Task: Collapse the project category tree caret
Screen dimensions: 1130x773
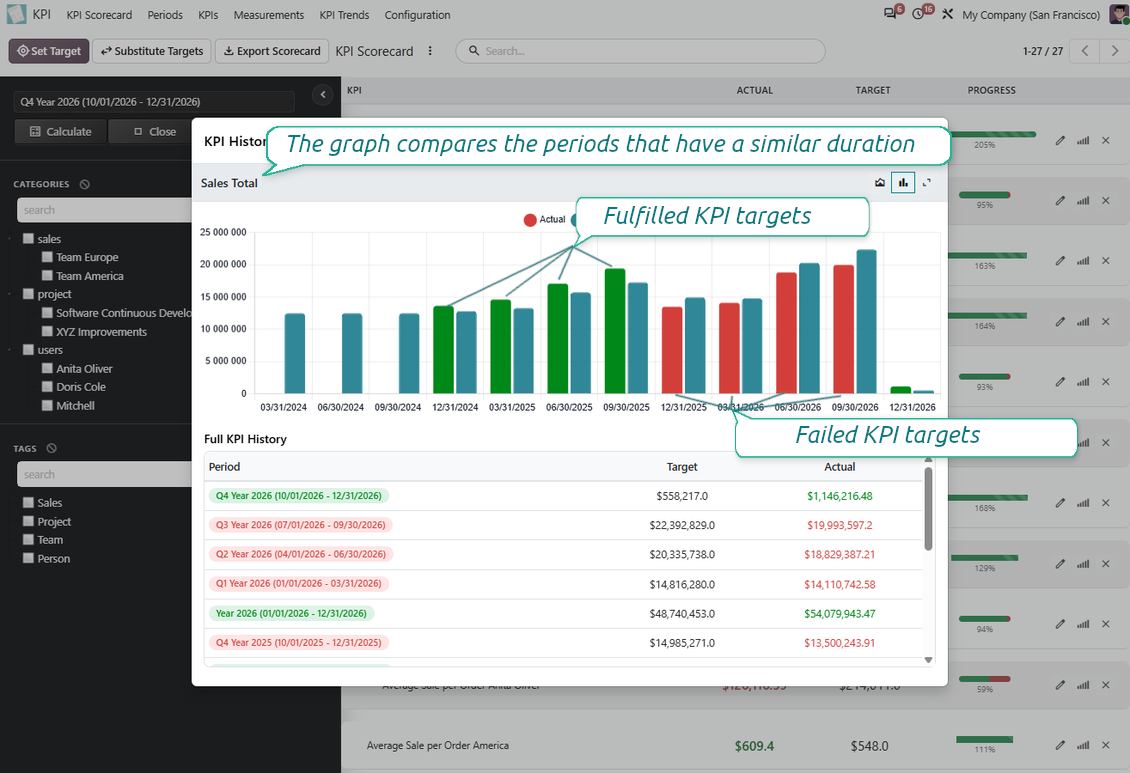Action: (10, 294)
